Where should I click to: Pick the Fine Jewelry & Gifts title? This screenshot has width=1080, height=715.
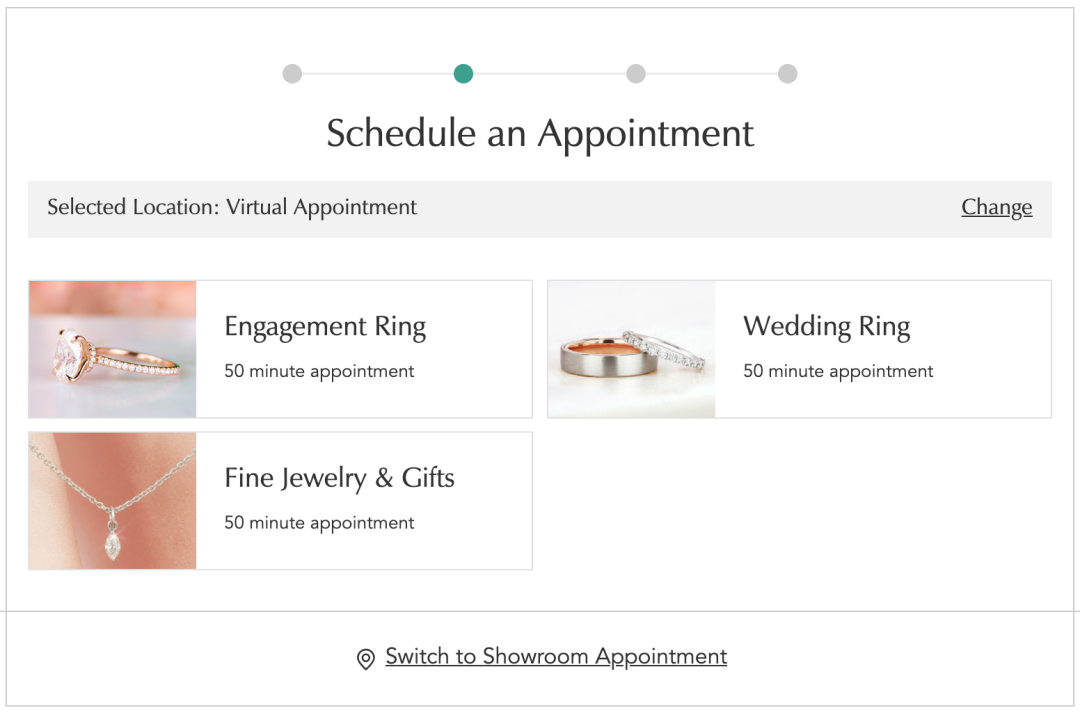339,478
